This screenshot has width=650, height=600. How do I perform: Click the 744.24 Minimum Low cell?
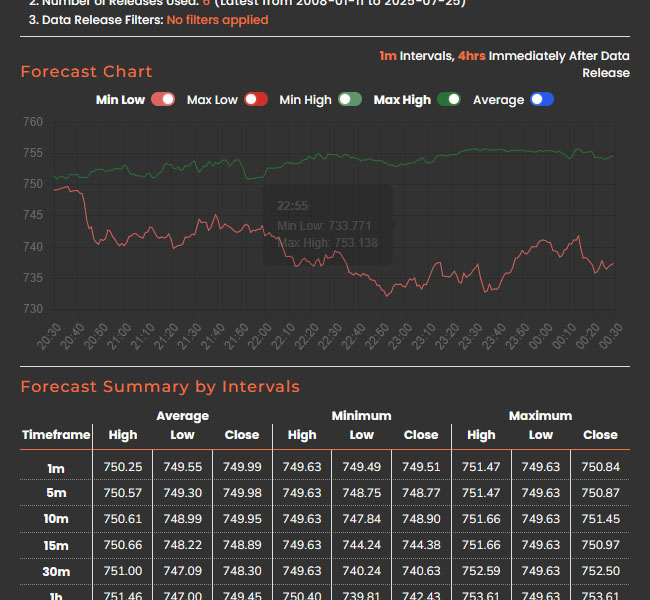pyautogui.click(x=361, y=545)
